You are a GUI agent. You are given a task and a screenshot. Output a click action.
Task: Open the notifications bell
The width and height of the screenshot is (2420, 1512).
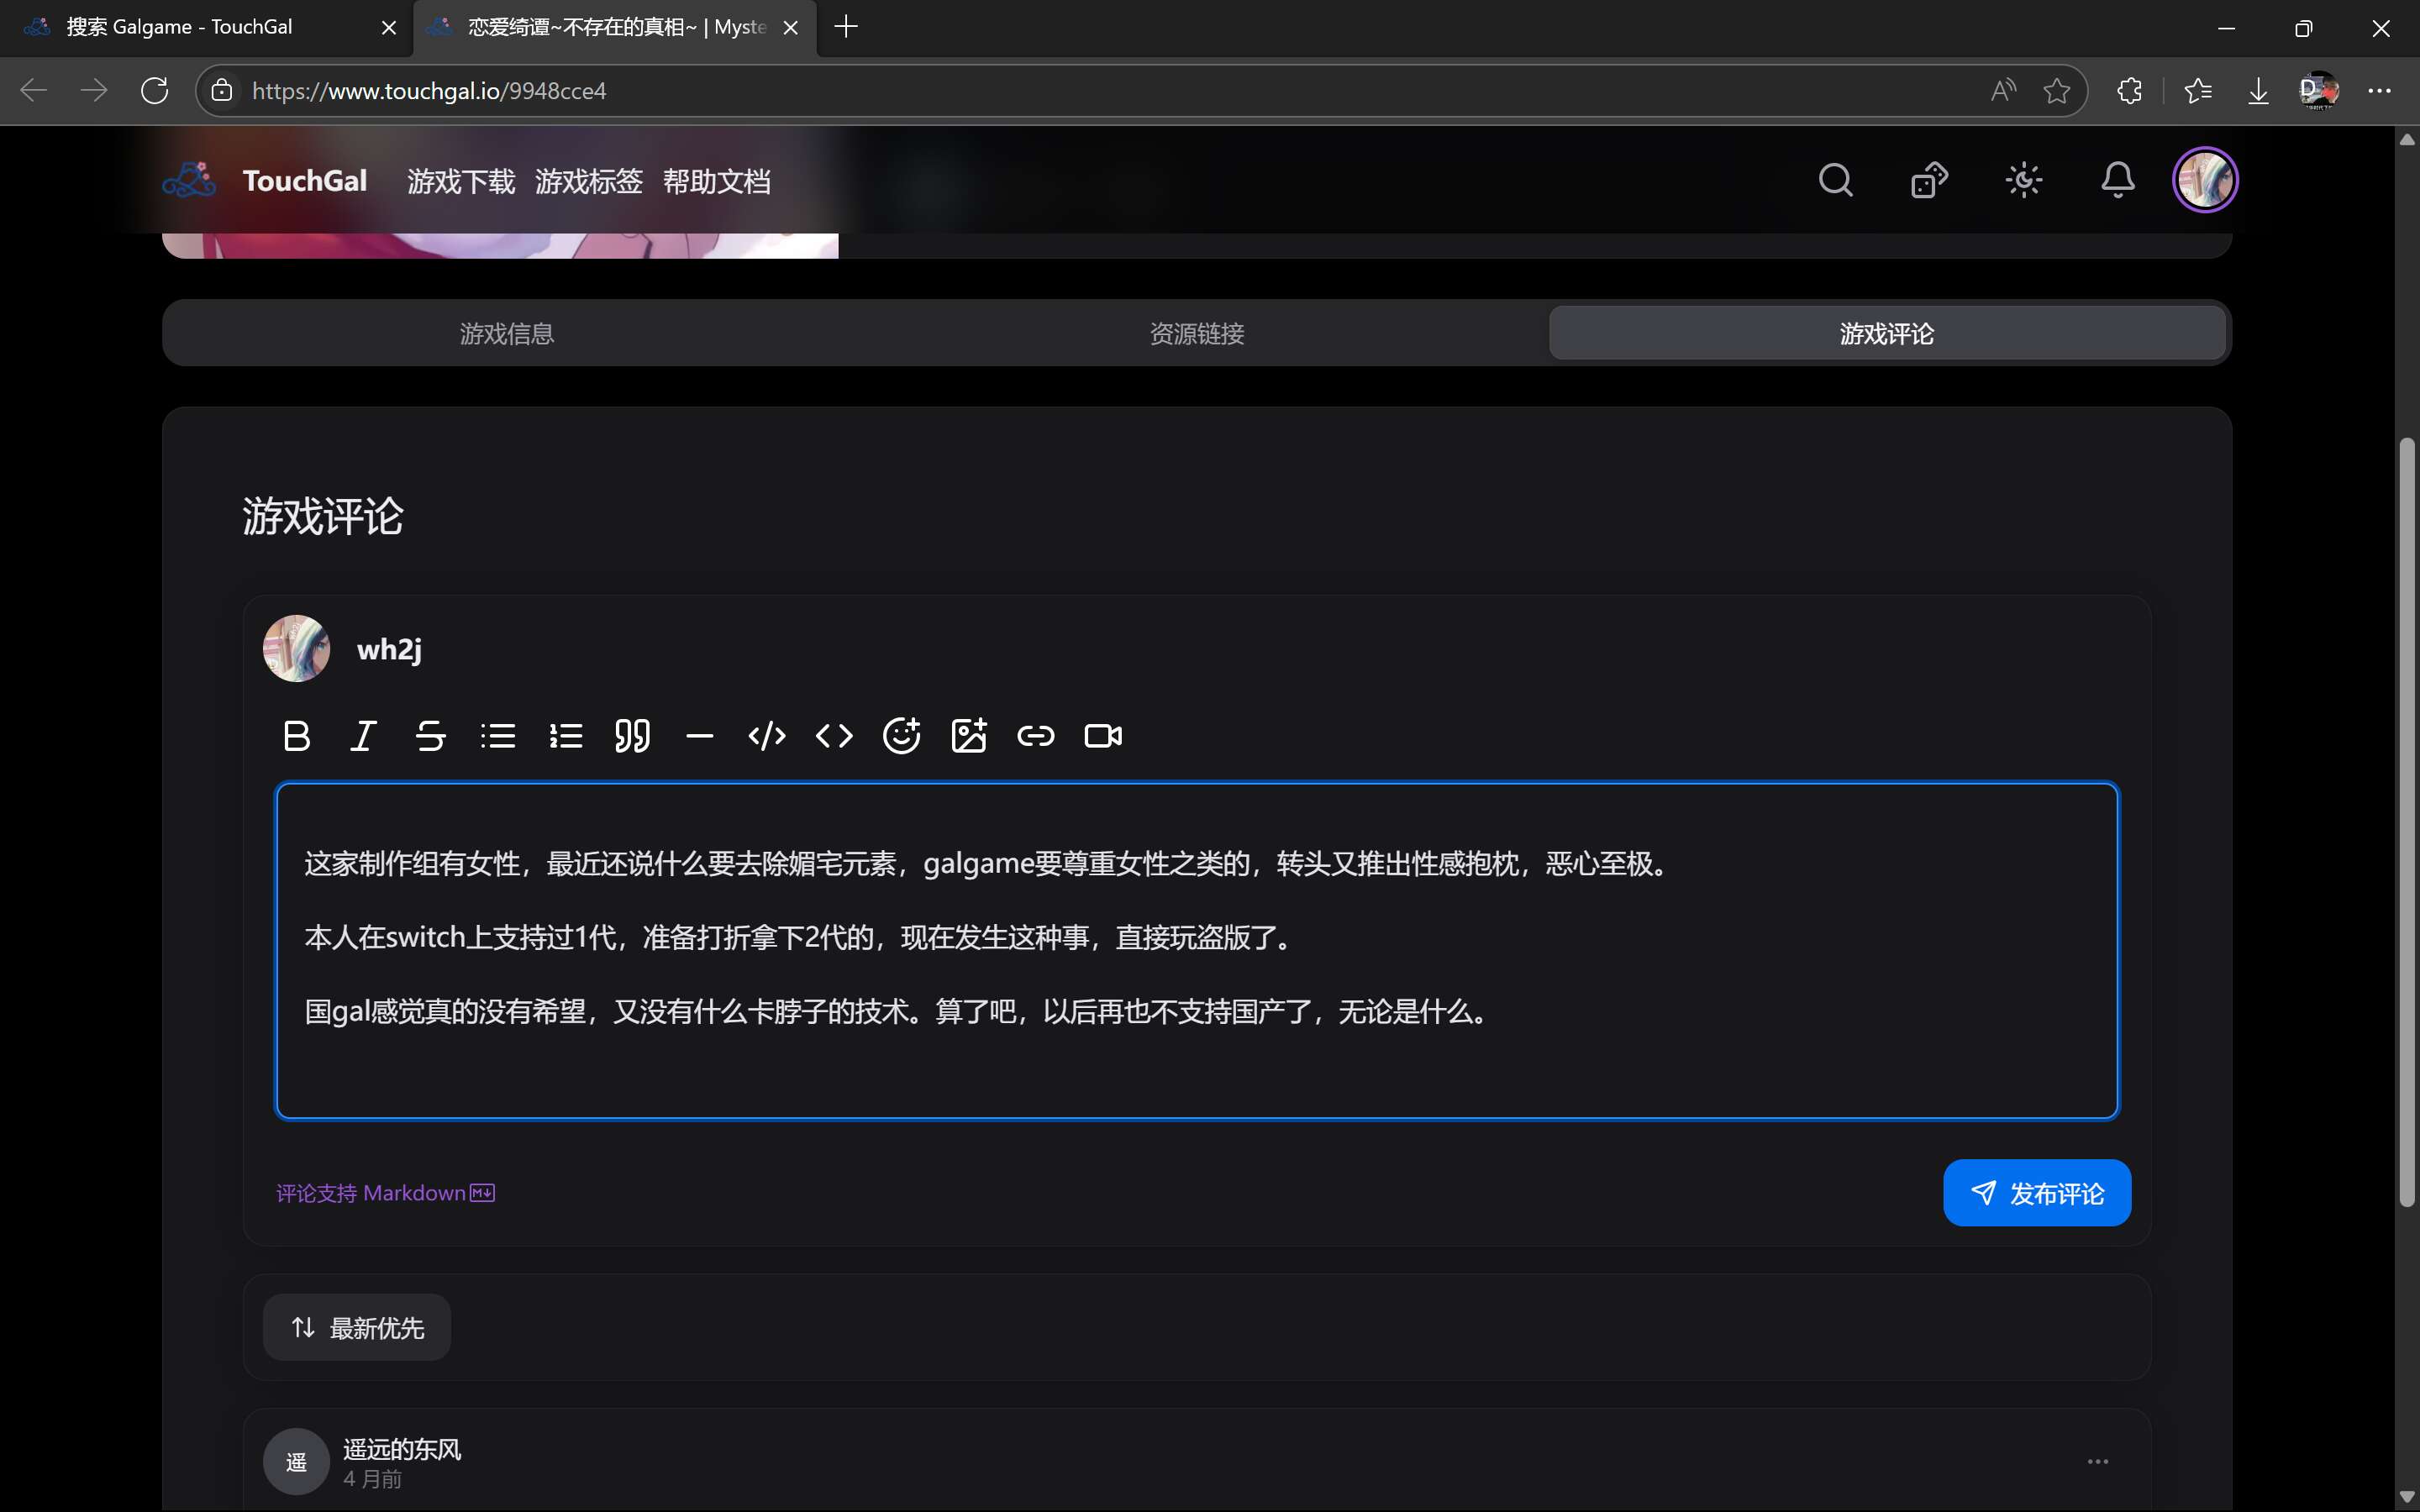(2118, 180)
